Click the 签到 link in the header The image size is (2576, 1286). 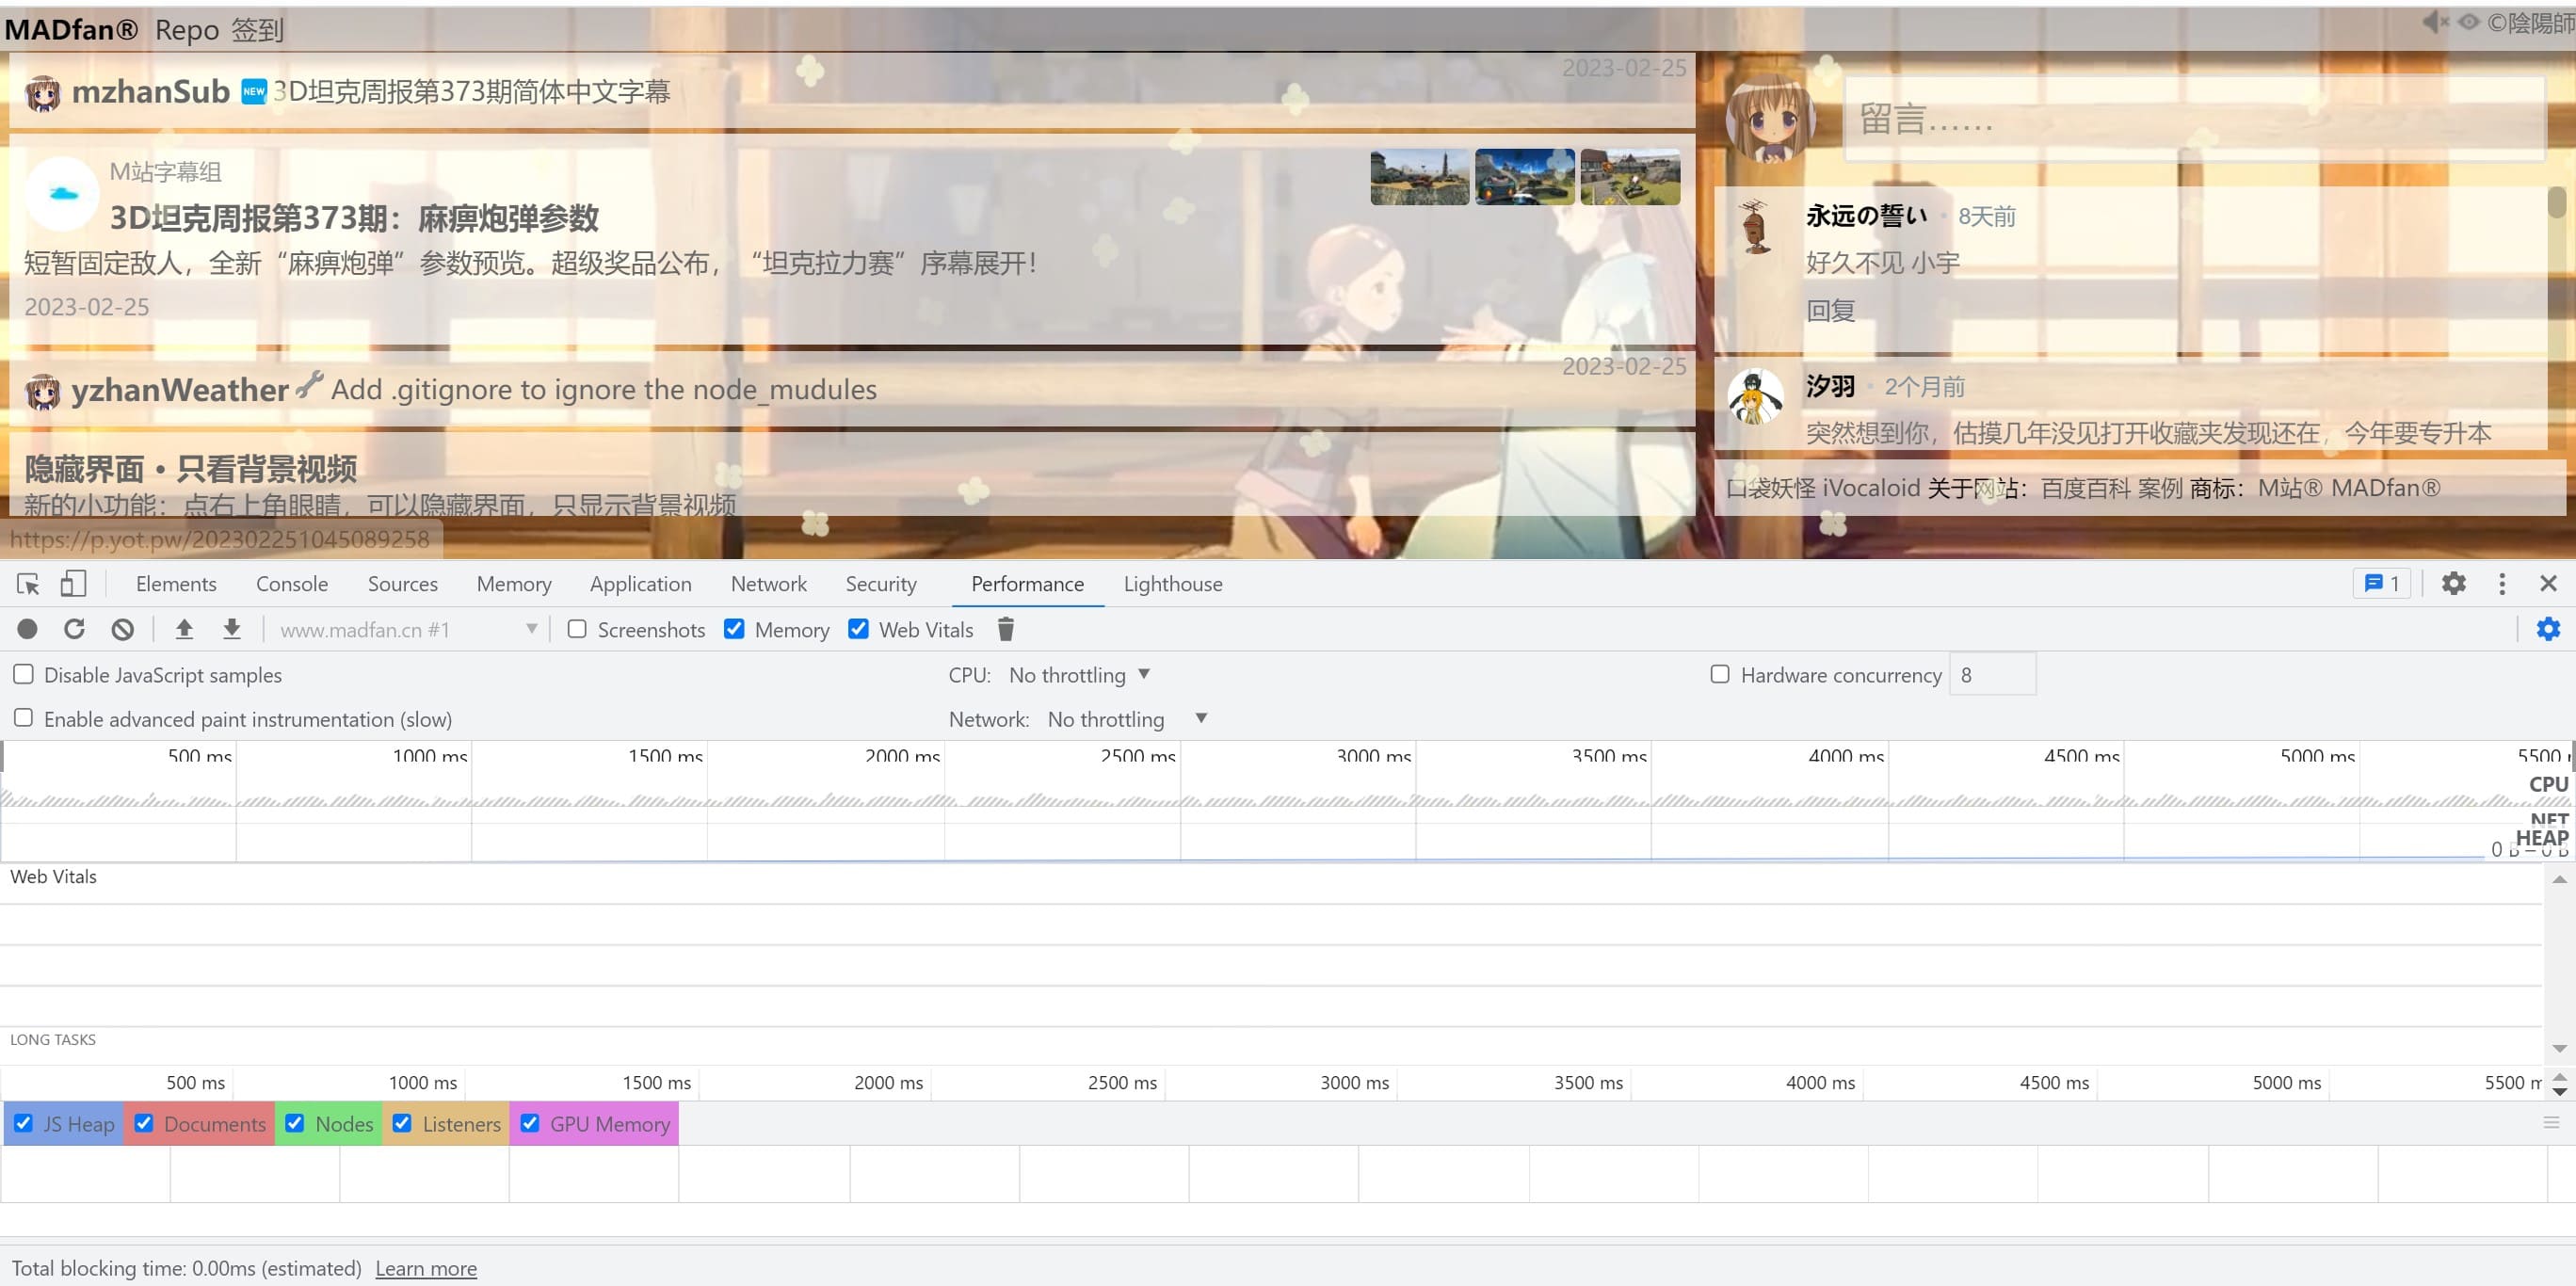coord(258,30)
